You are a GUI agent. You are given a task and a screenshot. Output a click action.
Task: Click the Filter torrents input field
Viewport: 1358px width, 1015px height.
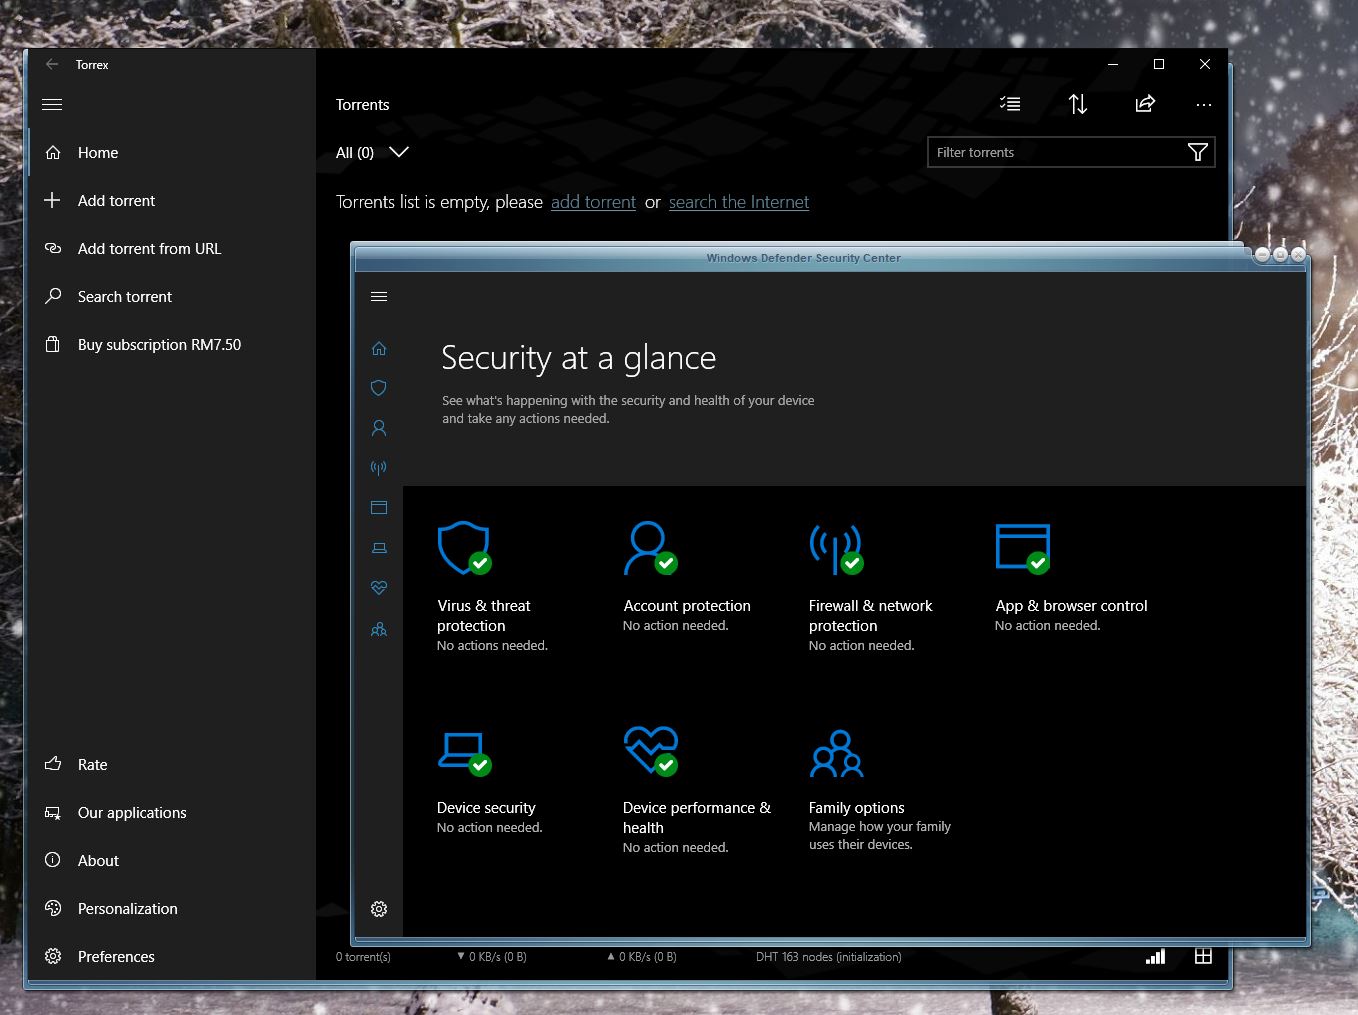(x=1055, y=152)
